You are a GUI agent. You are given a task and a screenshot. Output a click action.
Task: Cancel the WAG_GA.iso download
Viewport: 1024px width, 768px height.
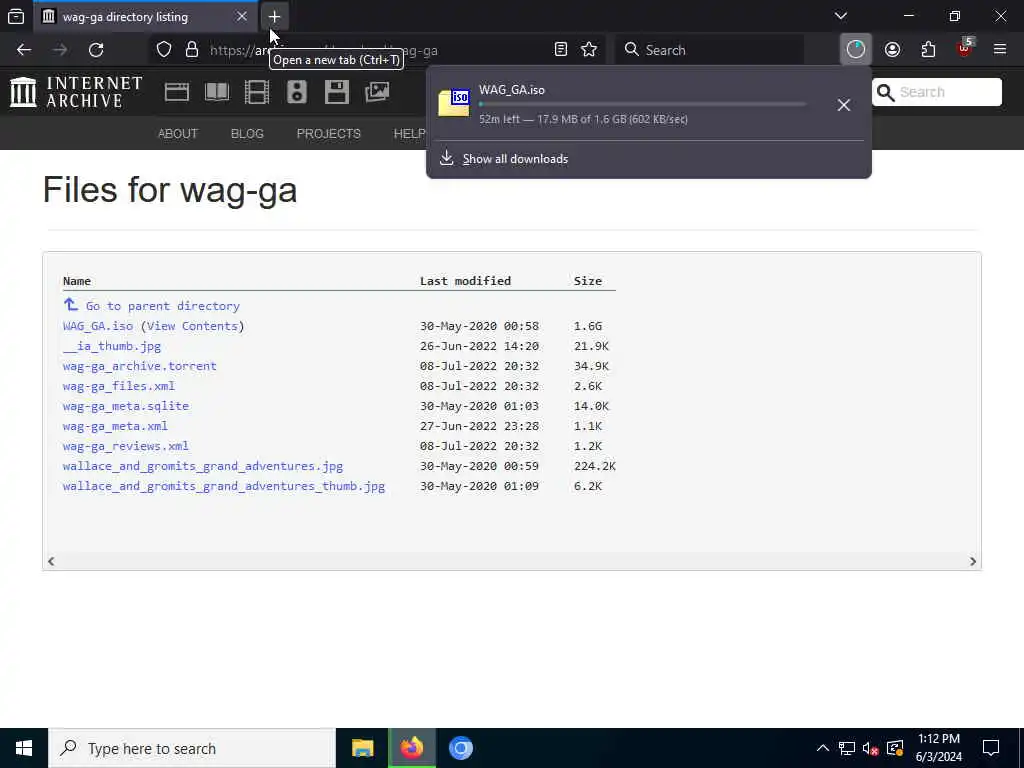[x=844, y=105]
